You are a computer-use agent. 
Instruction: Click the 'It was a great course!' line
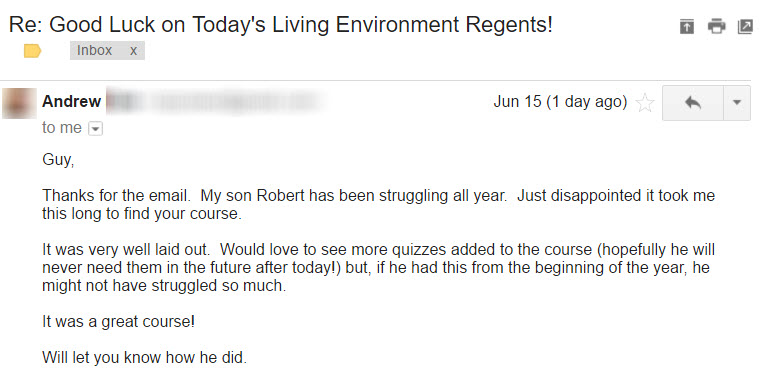(x=119, y=322)
